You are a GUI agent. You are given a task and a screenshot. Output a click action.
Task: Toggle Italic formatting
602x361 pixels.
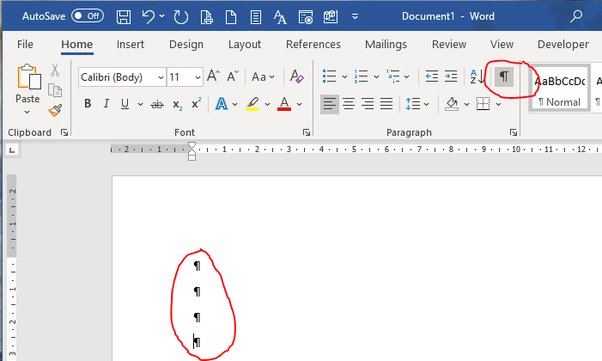point(106,104)
